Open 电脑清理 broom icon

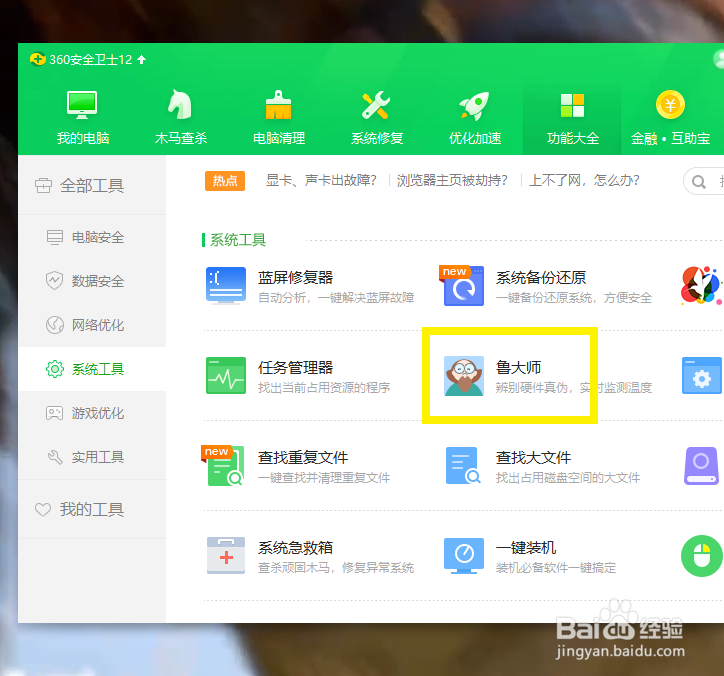[278, 104]
